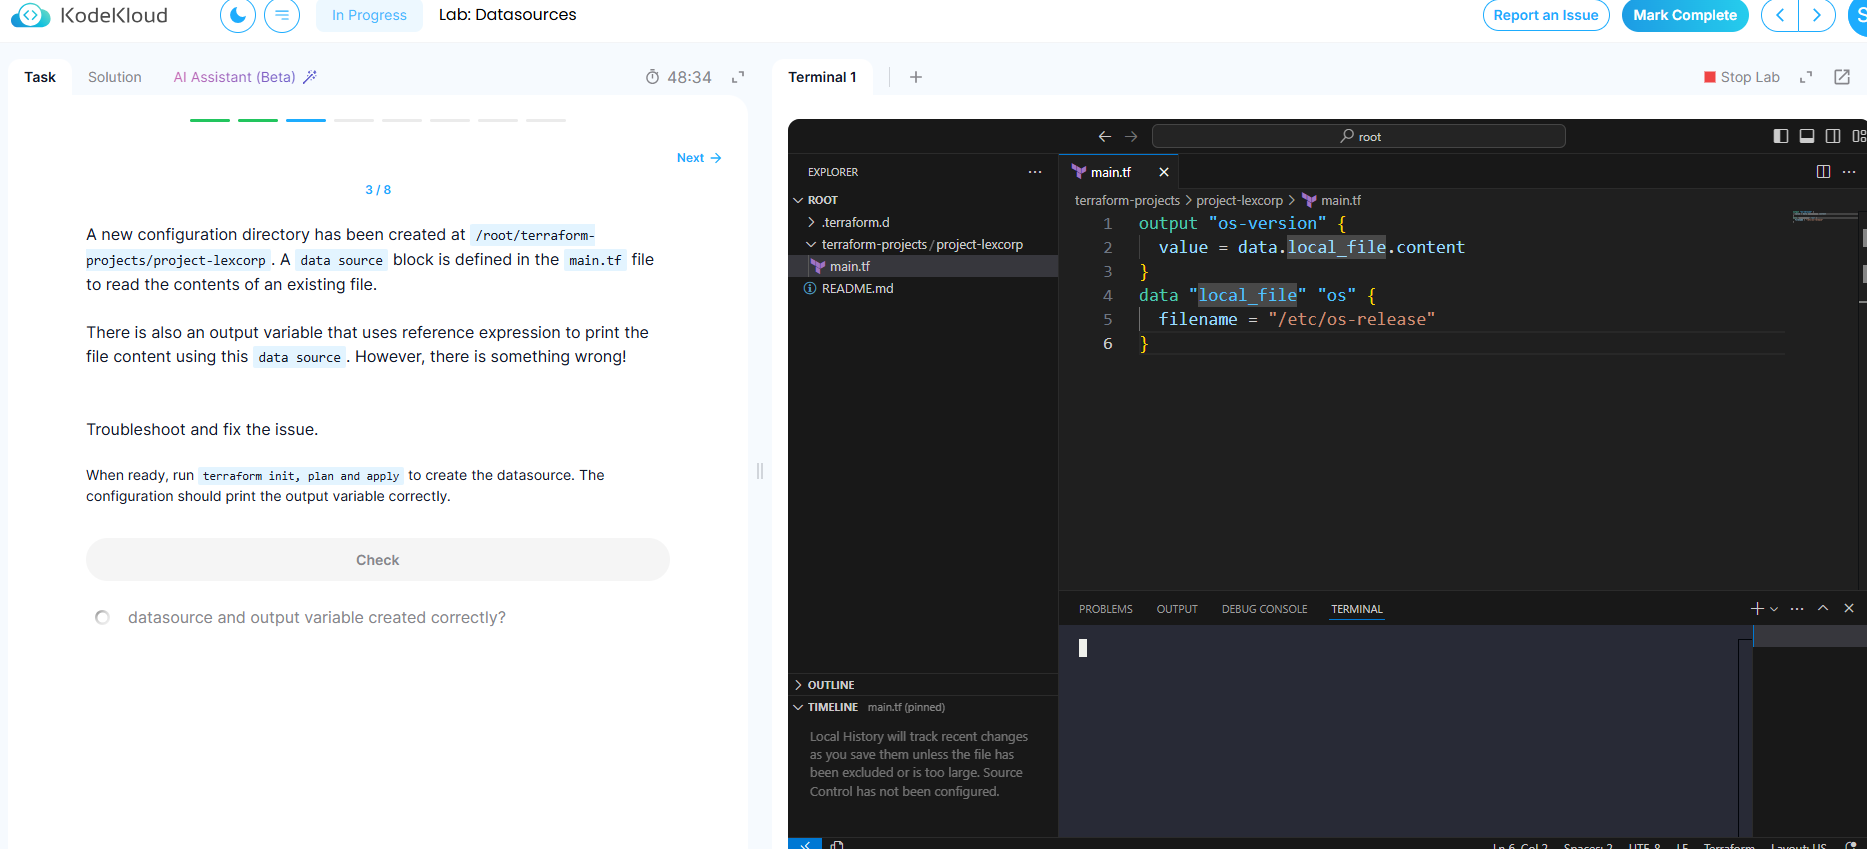Click the root command center search box
1867x849 pixels.
coord(1359,136)
